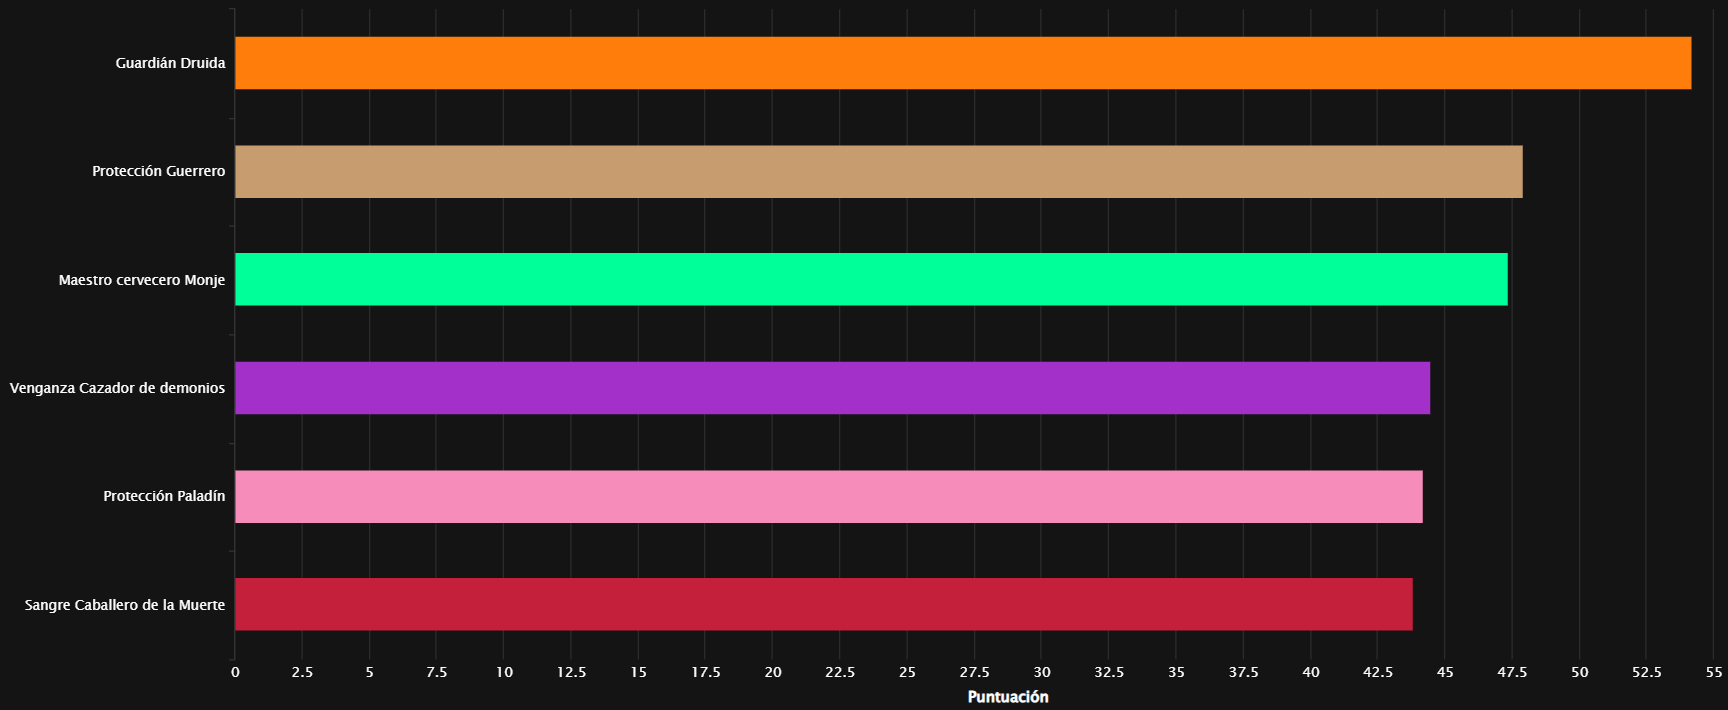
Task: Select the 25 tick label on the x-axis
Action: pyautogui.click(x=907, y=672)
